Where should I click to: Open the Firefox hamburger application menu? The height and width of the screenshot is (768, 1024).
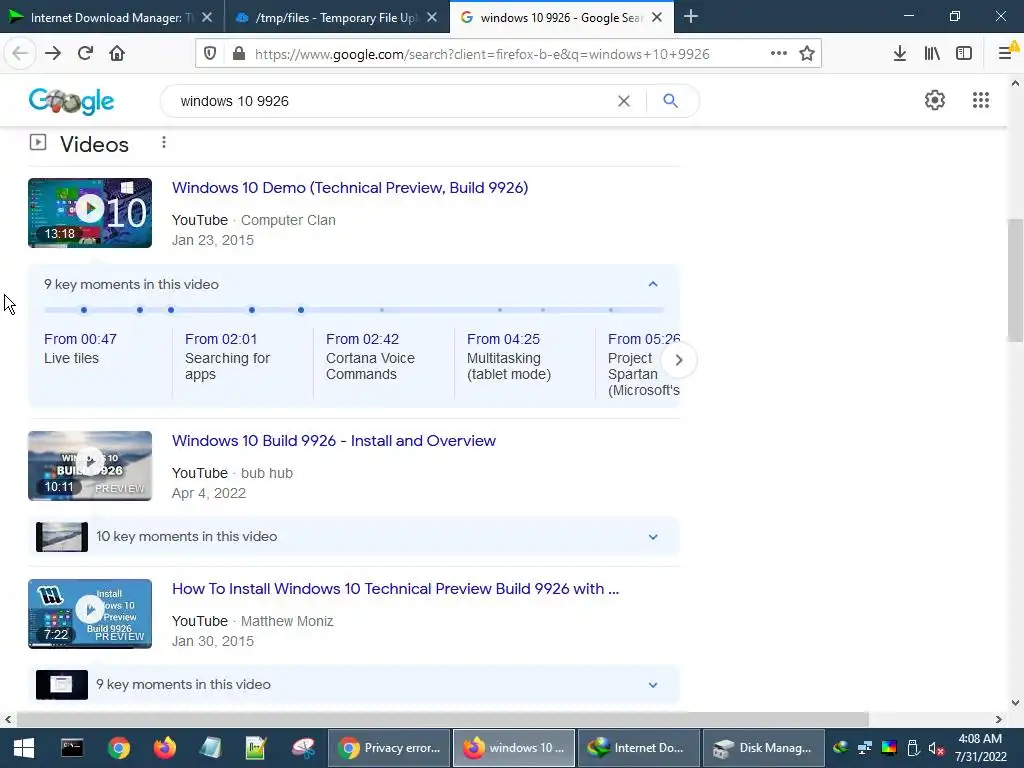[x=1006, y=54]
